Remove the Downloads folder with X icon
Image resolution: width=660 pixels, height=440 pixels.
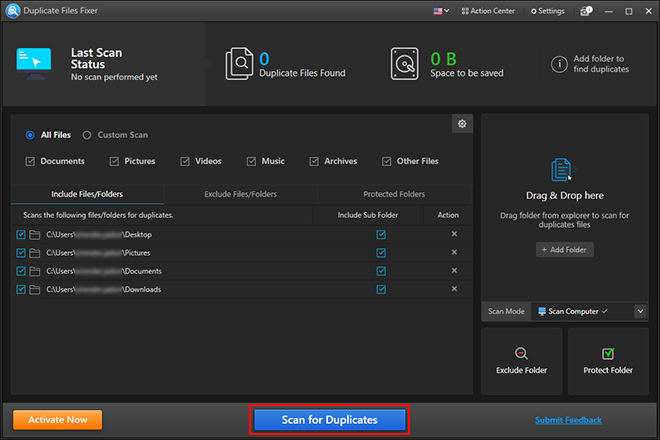(x=454, y=290)
